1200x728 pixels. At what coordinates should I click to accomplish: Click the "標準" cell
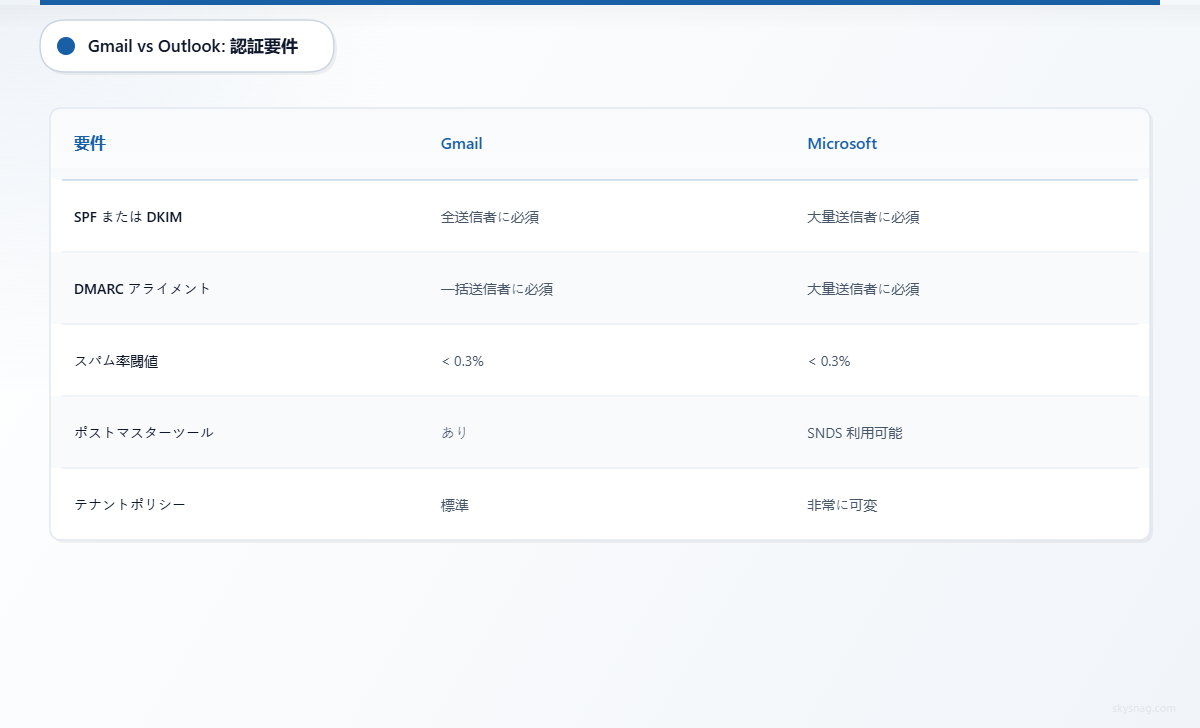pyautogui.click(x=455, y=505)
